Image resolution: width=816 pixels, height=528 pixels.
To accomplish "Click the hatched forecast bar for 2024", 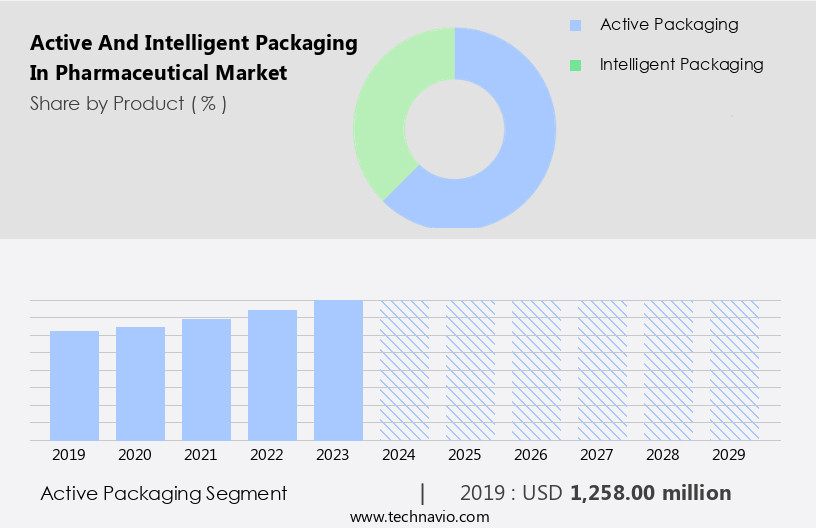I will pyautogui.click(x=405, y=370).
